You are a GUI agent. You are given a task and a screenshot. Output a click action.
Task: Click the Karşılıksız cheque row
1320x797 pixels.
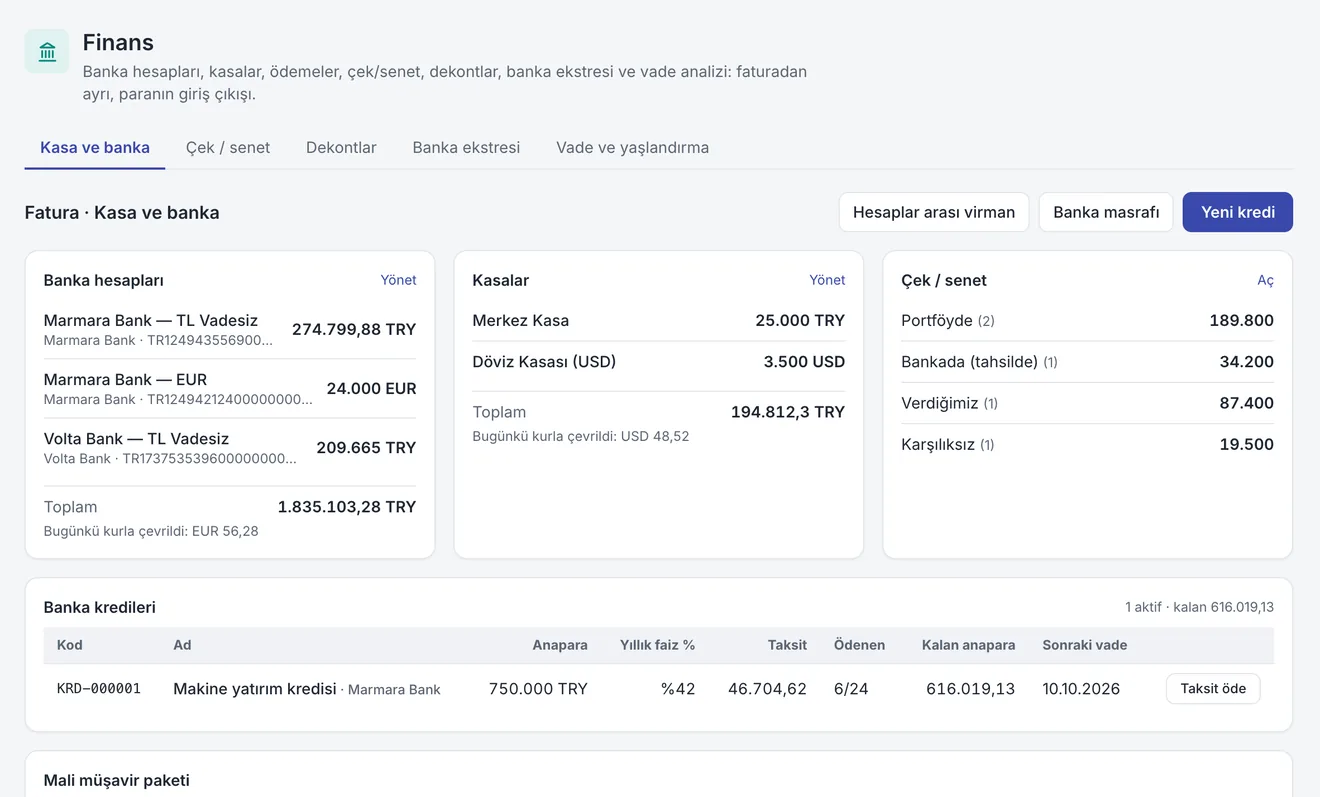click(x=1088, y=444)
